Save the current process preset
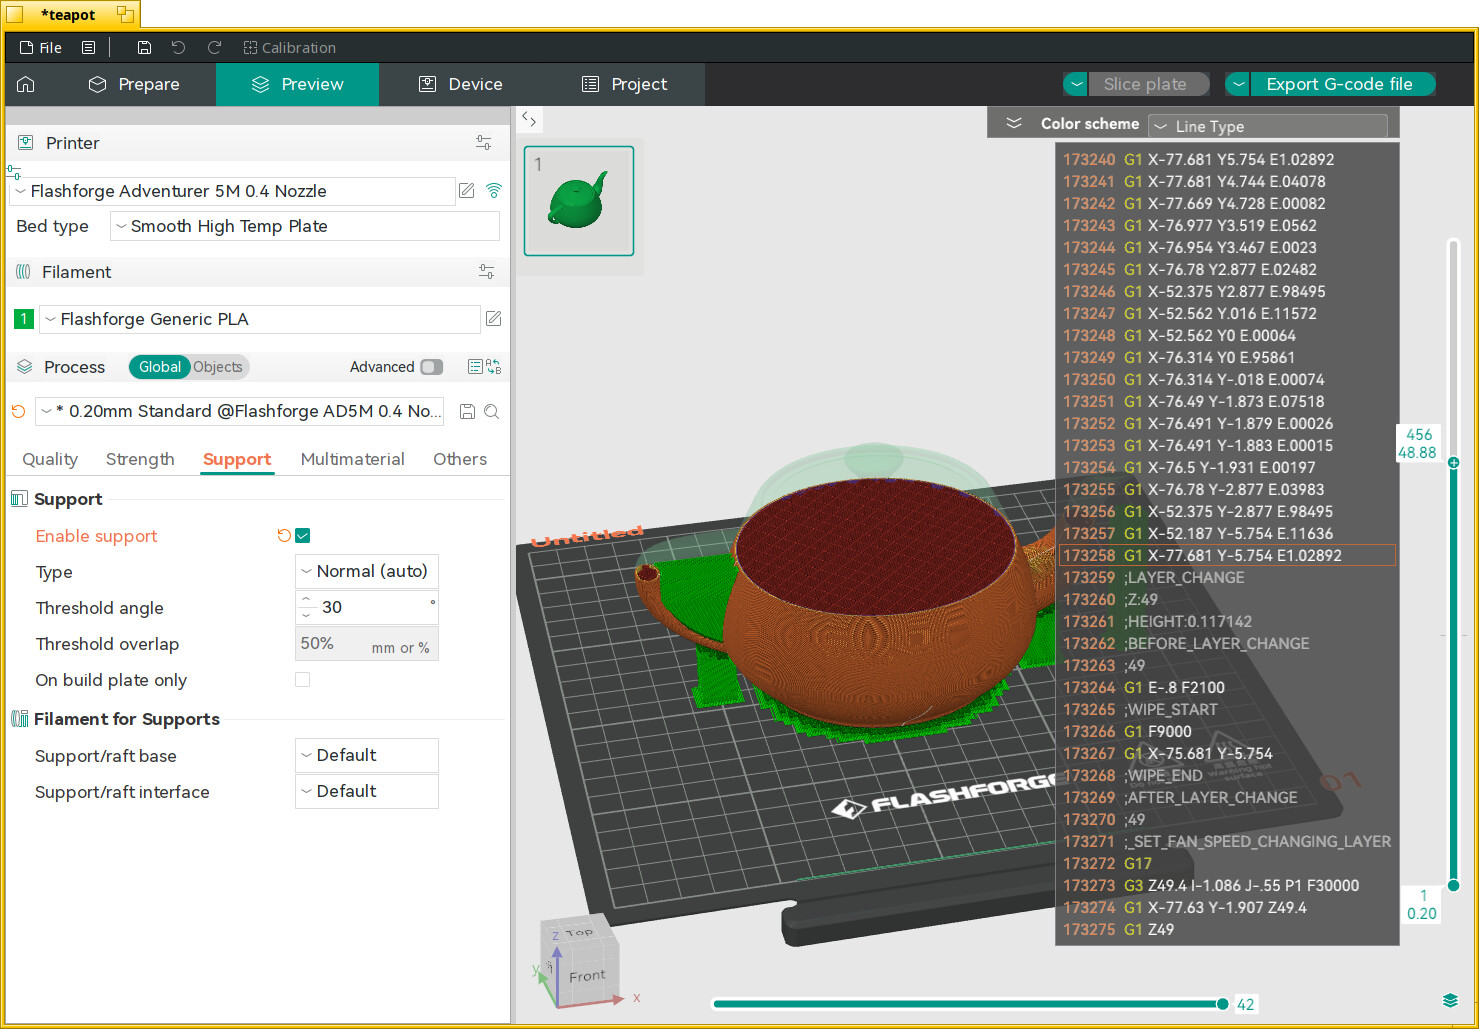 point(467,411)
